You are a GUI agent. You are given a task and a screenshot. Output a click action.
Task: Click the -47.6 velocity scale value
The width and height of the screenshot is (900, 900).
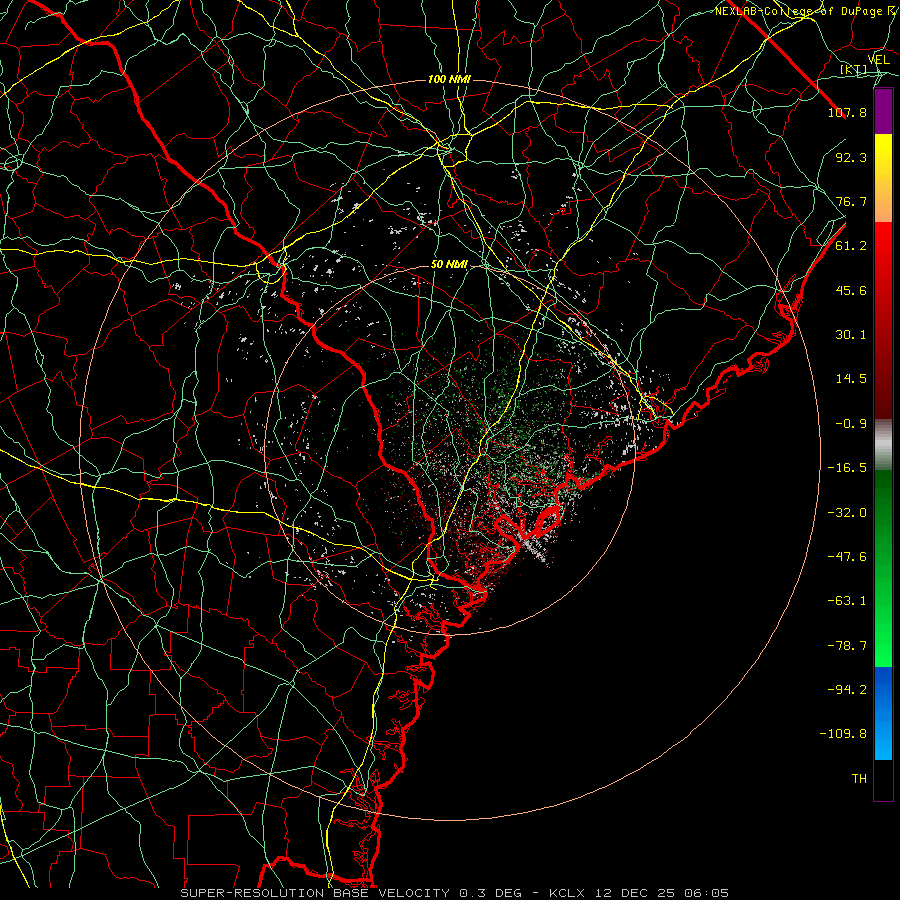click(x=847, y=557)
